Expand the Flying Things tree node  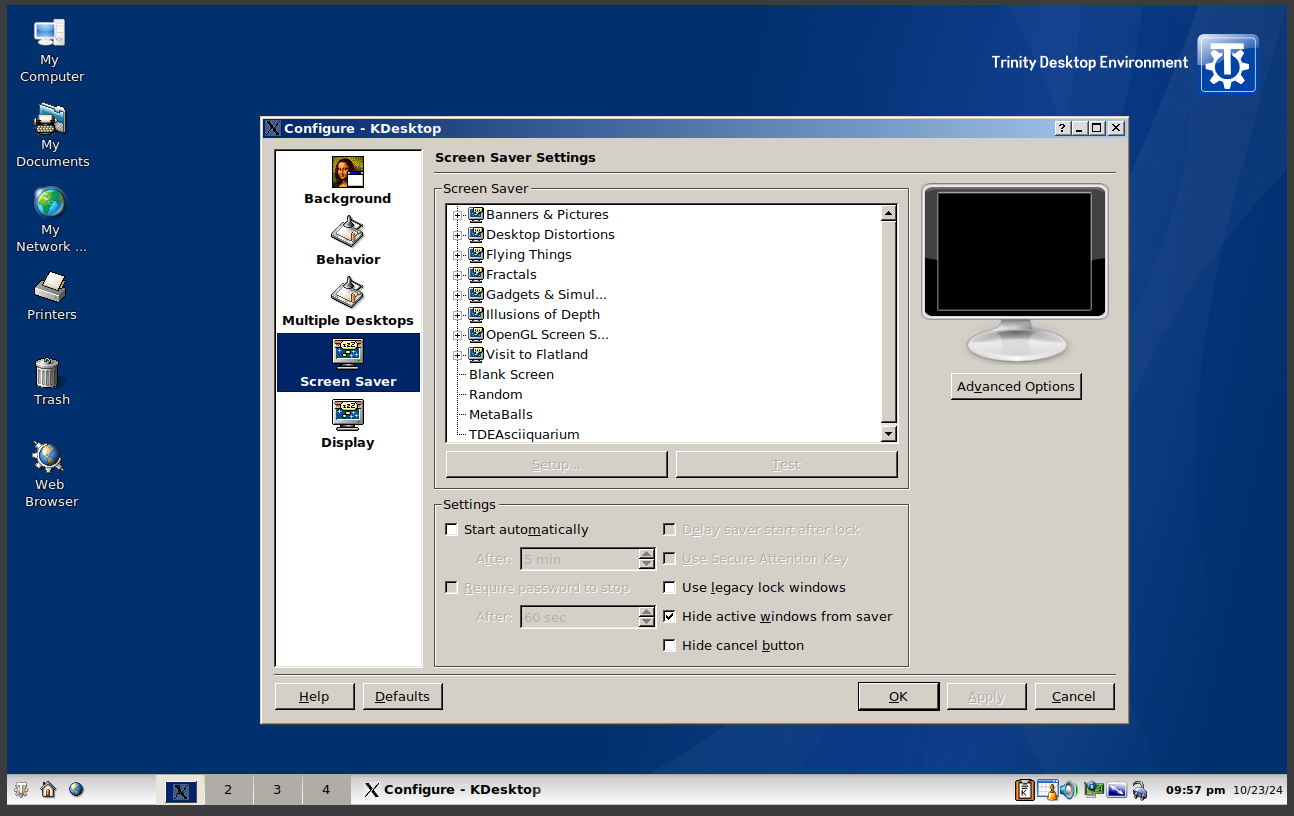[x=458, y=255]
